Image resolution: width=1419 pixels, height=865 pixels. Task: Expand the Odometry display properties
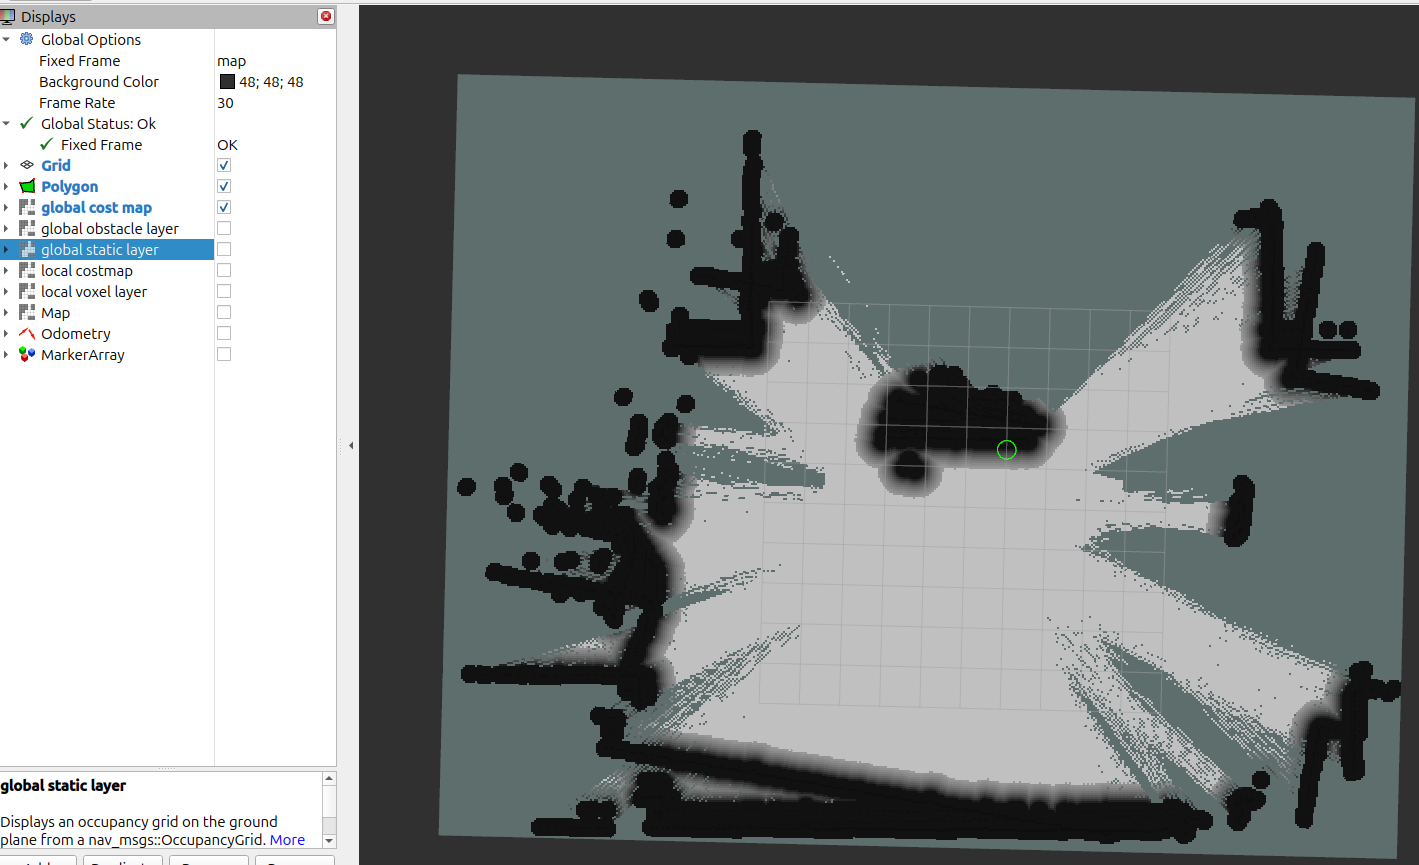pyautogui.click(x=6, y=333)
